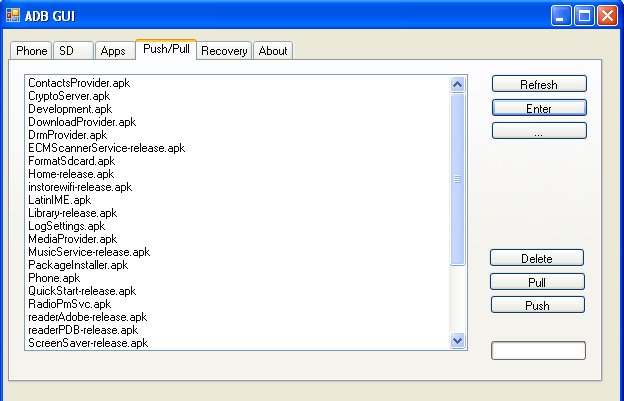Select MusicService-release.apk in the list
The width and height of the screenshot is (624, 401).
tap(238, 252)
